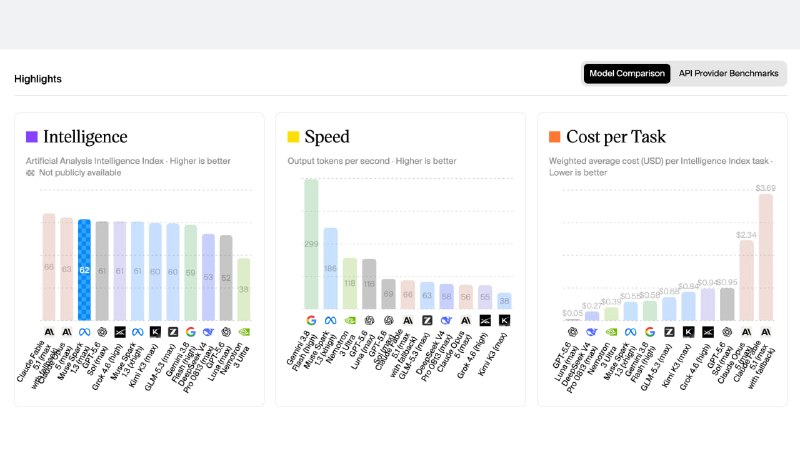The height and width of the screenshot is (461, 800).
Task: Click OpenAI icon for GPT-5.6 Luna in Intelligence chart
Action: [226, 332]
